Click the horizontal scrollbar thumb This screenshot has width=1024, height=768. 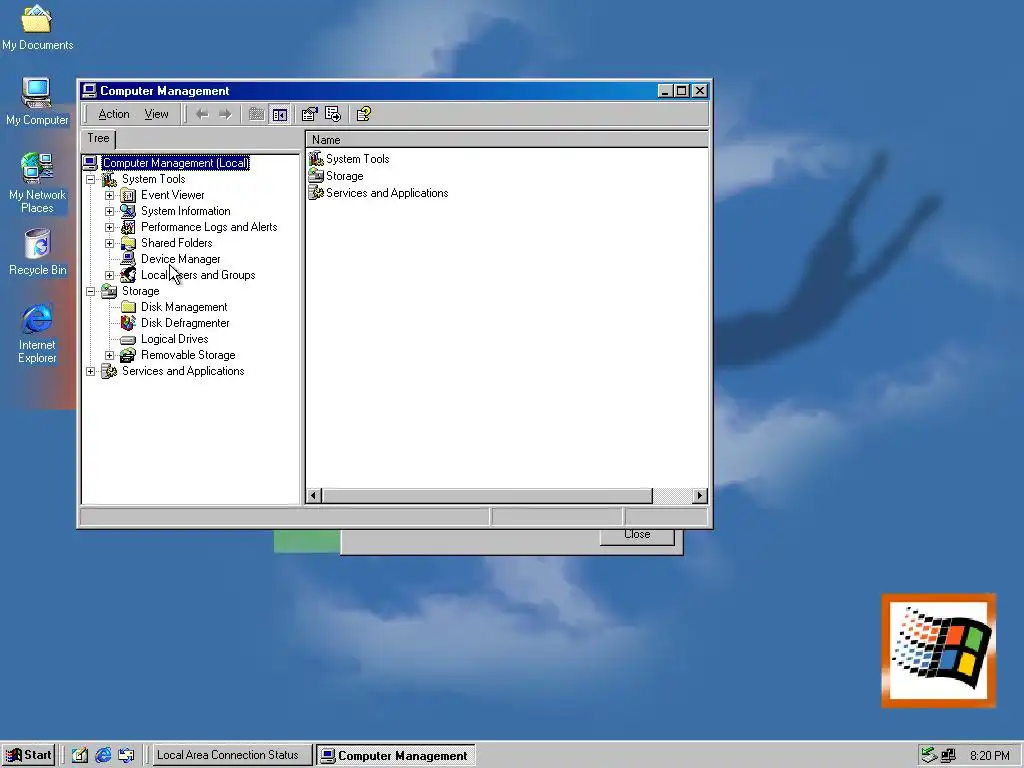pos(487,496)
